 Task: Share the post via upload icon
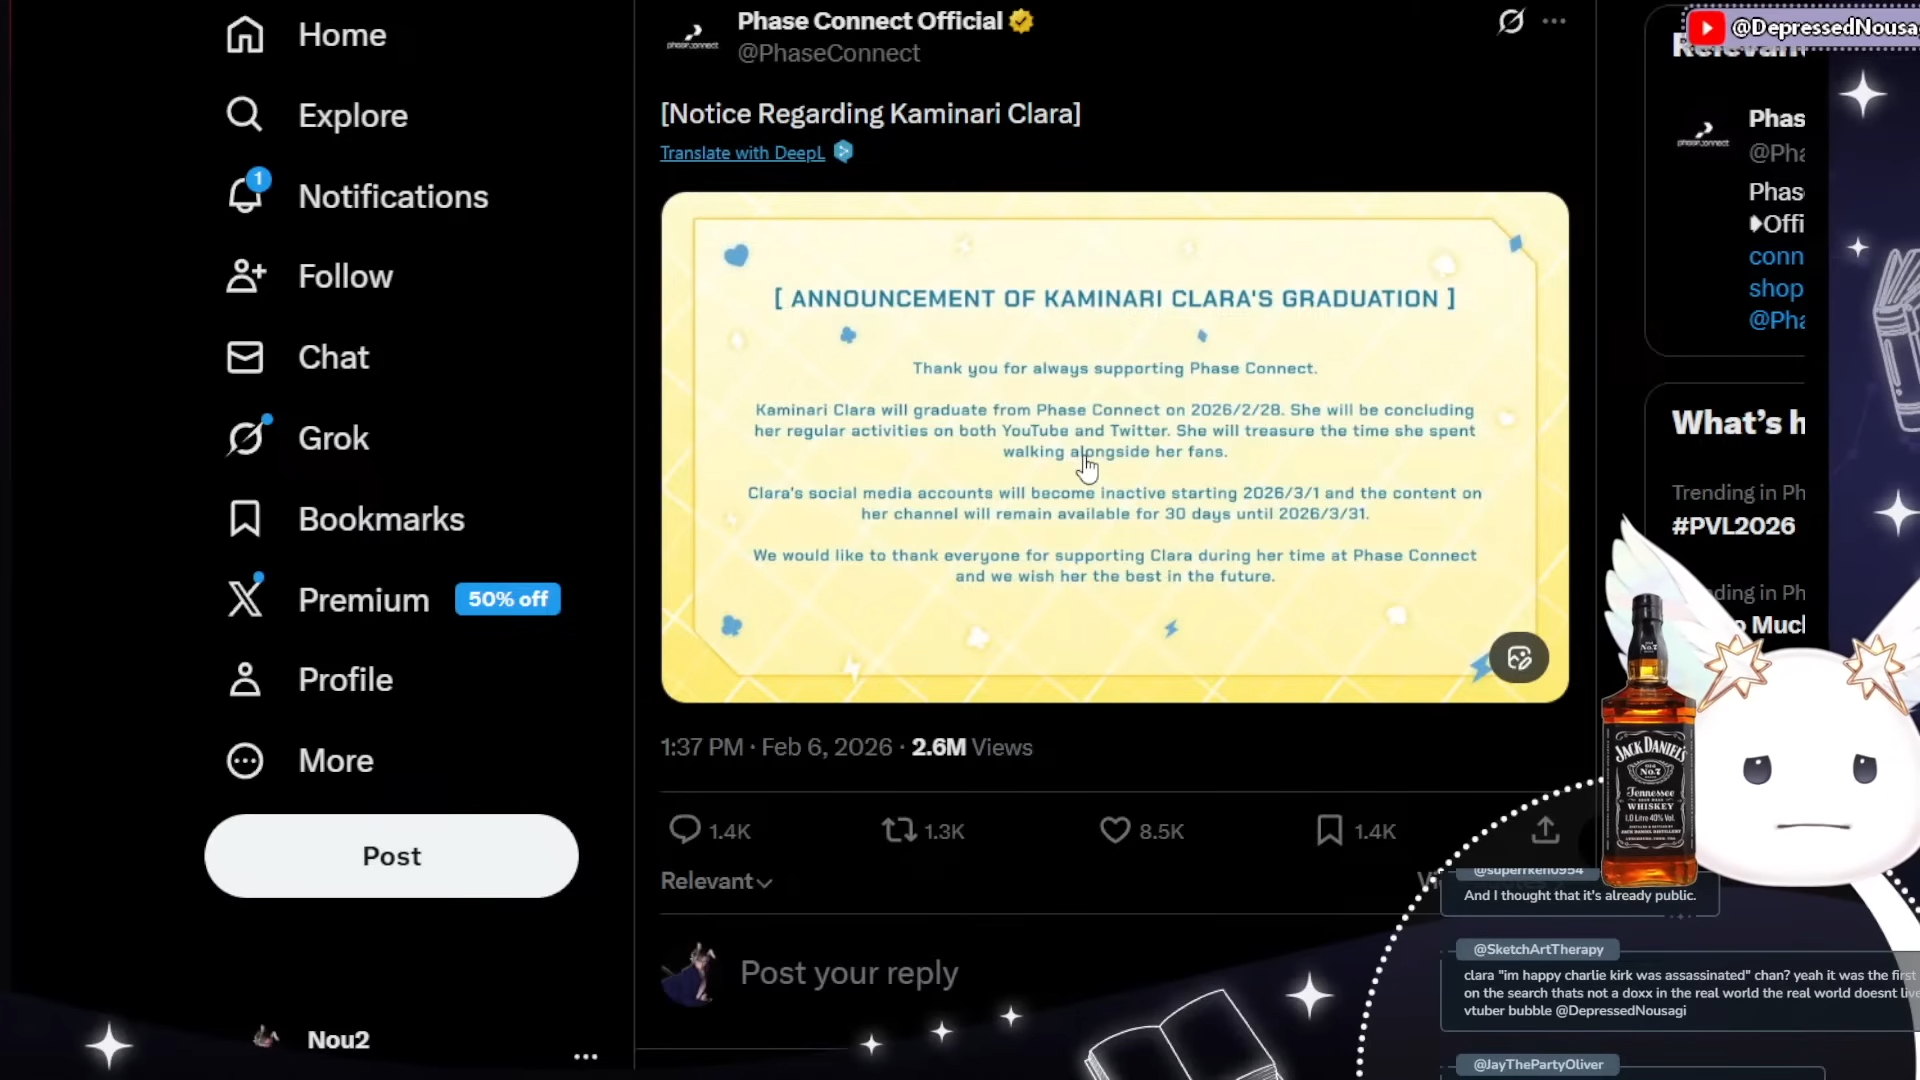[1545, 830]
